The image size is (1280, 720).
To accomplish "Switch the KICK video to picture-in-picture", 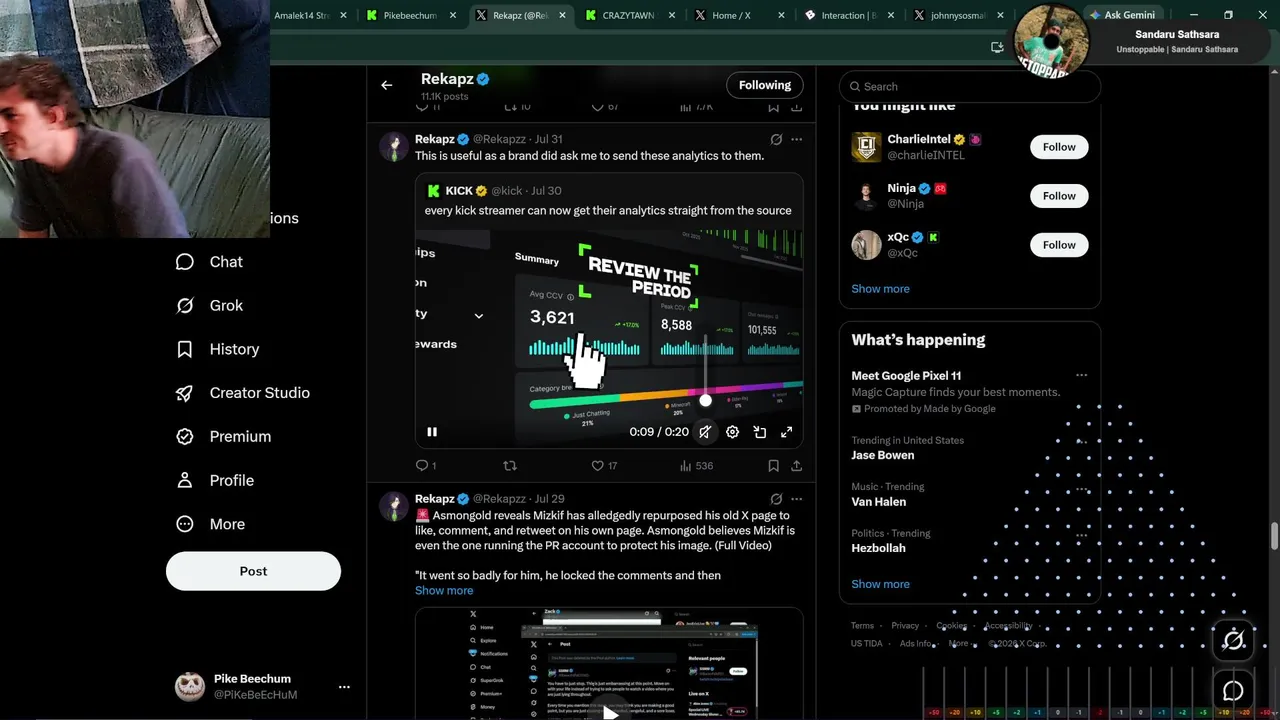I will click(760, 432).
